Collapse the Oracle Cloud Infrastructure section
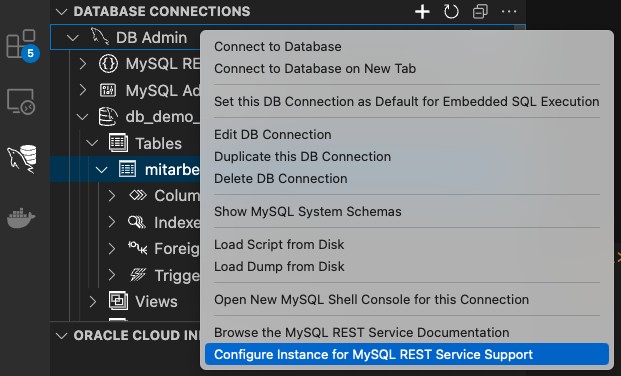This screenshot has height=376, width=621. [62, 336]
